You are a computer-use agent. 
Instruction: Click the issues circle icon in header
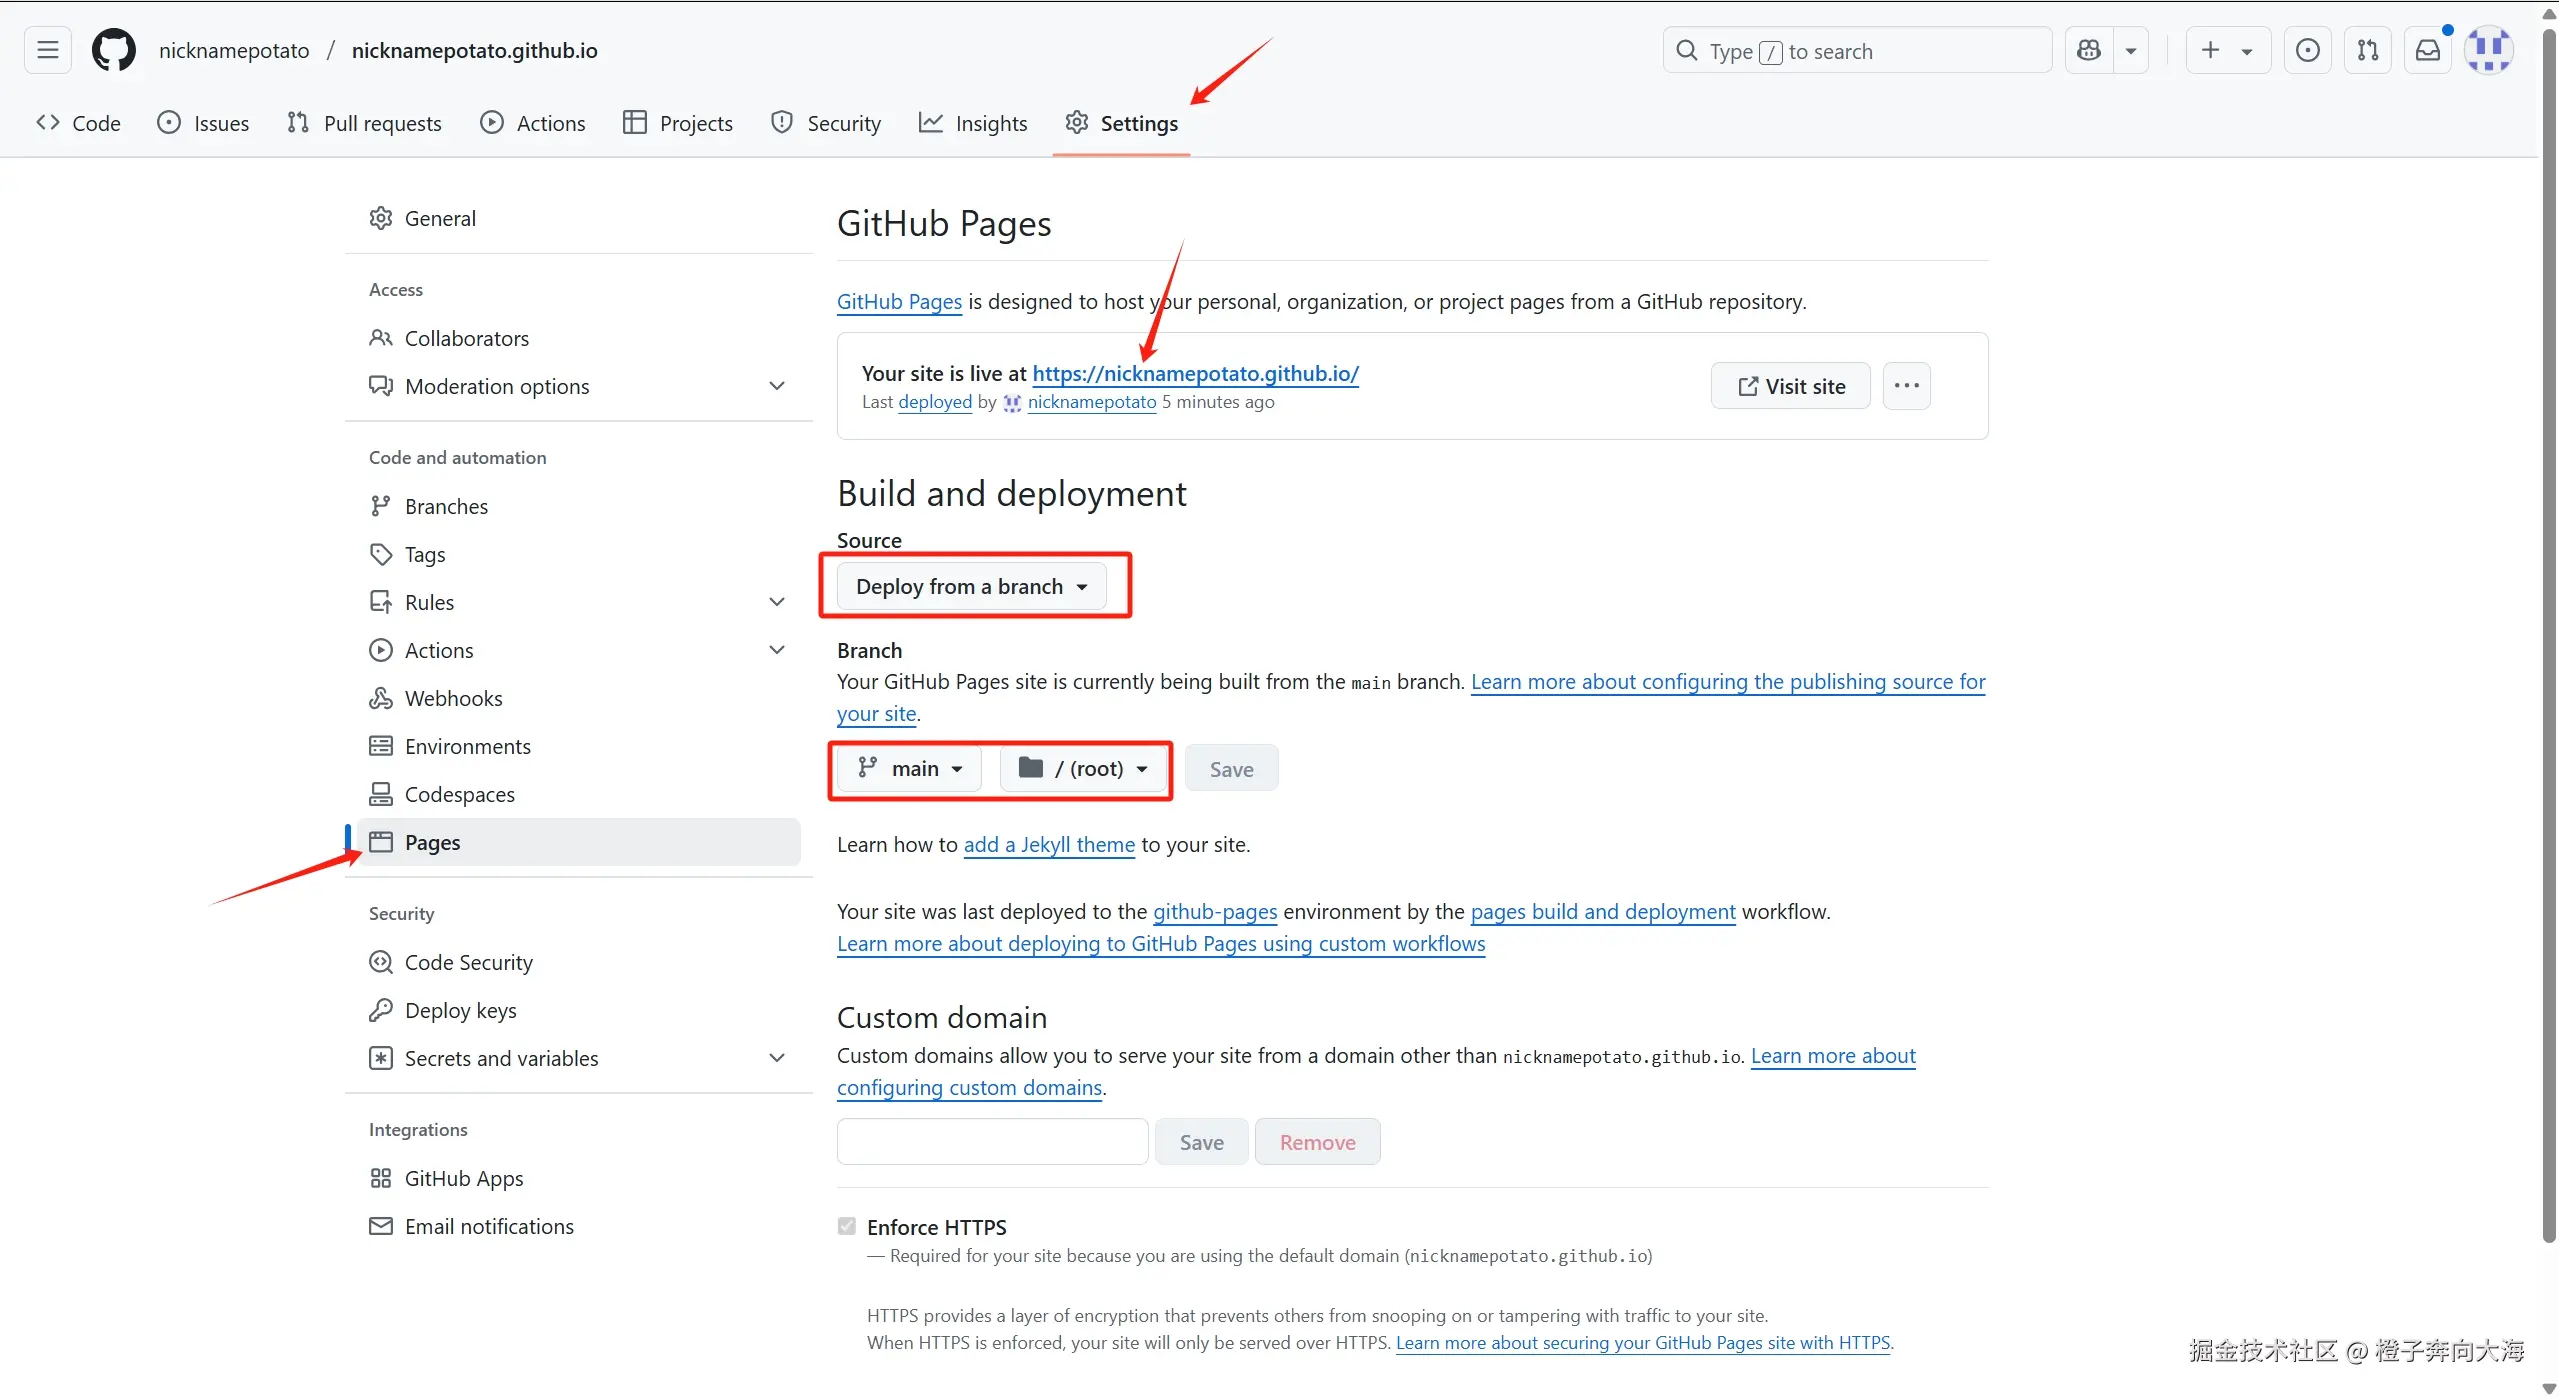click(x=2307, y=50)
